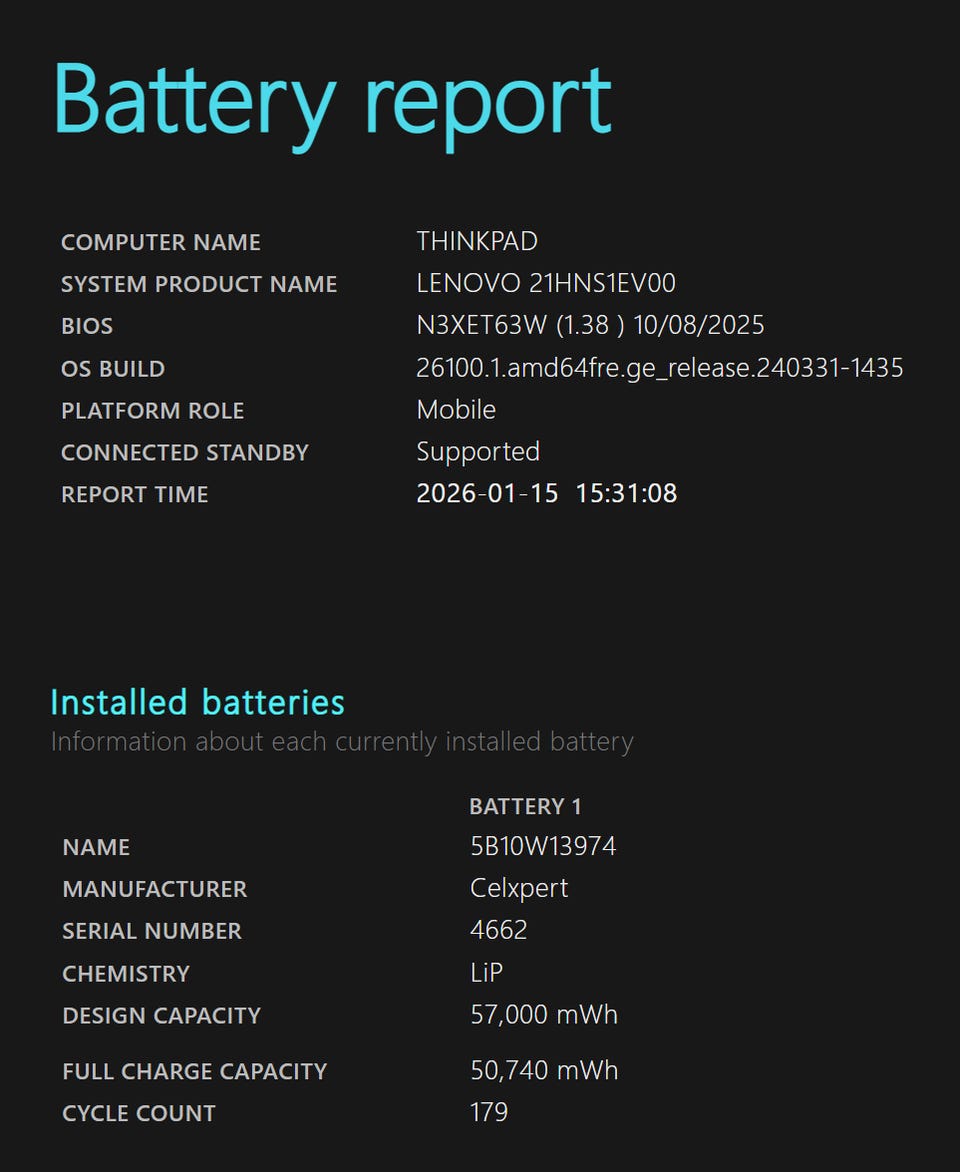Image resolution: width=960 pixels, height=1172 pixels.
Task: Select the LENOVO 21HNS1EV00 product value
Action: [546, 283]
